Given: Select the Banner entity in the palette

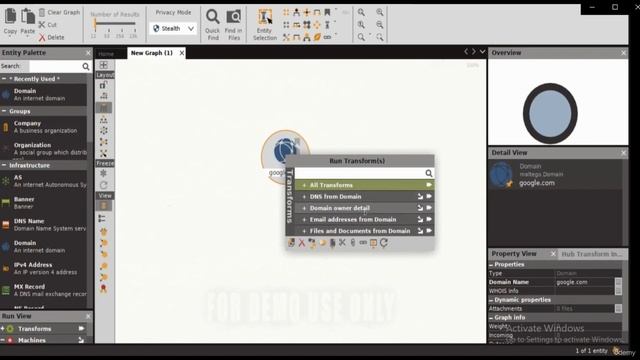Looking at the screenshot, I should pos(43,203).
